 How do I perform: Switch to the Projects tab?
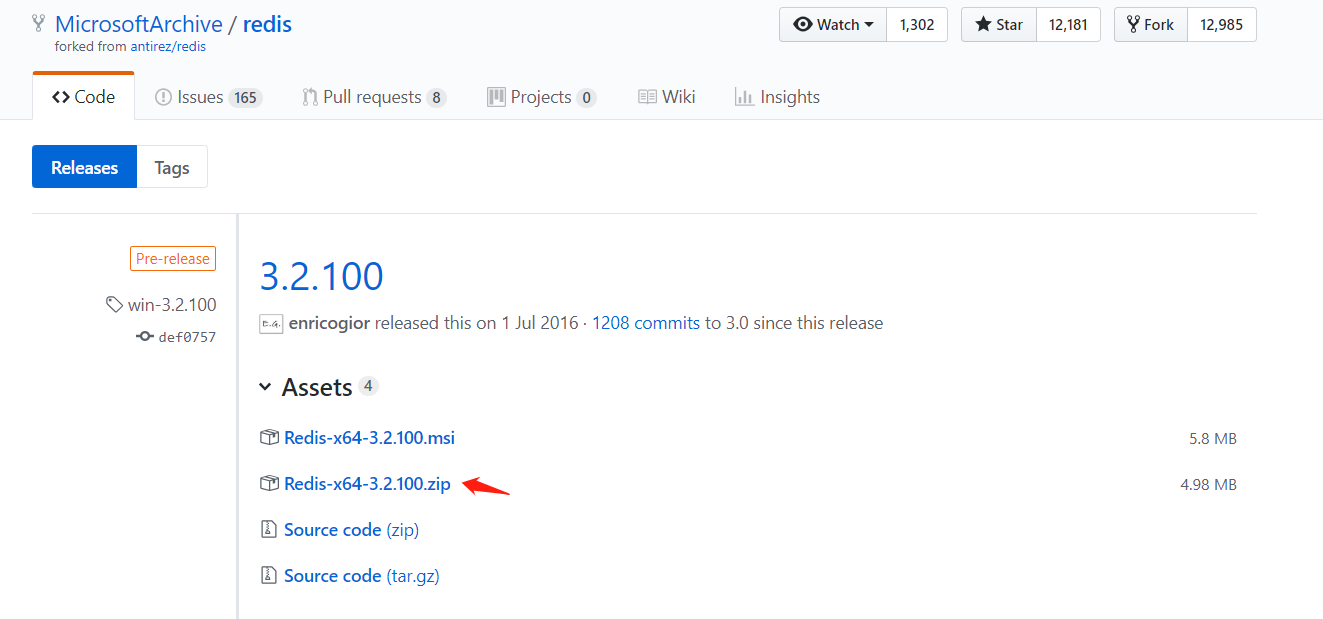(x=541, y=97)
